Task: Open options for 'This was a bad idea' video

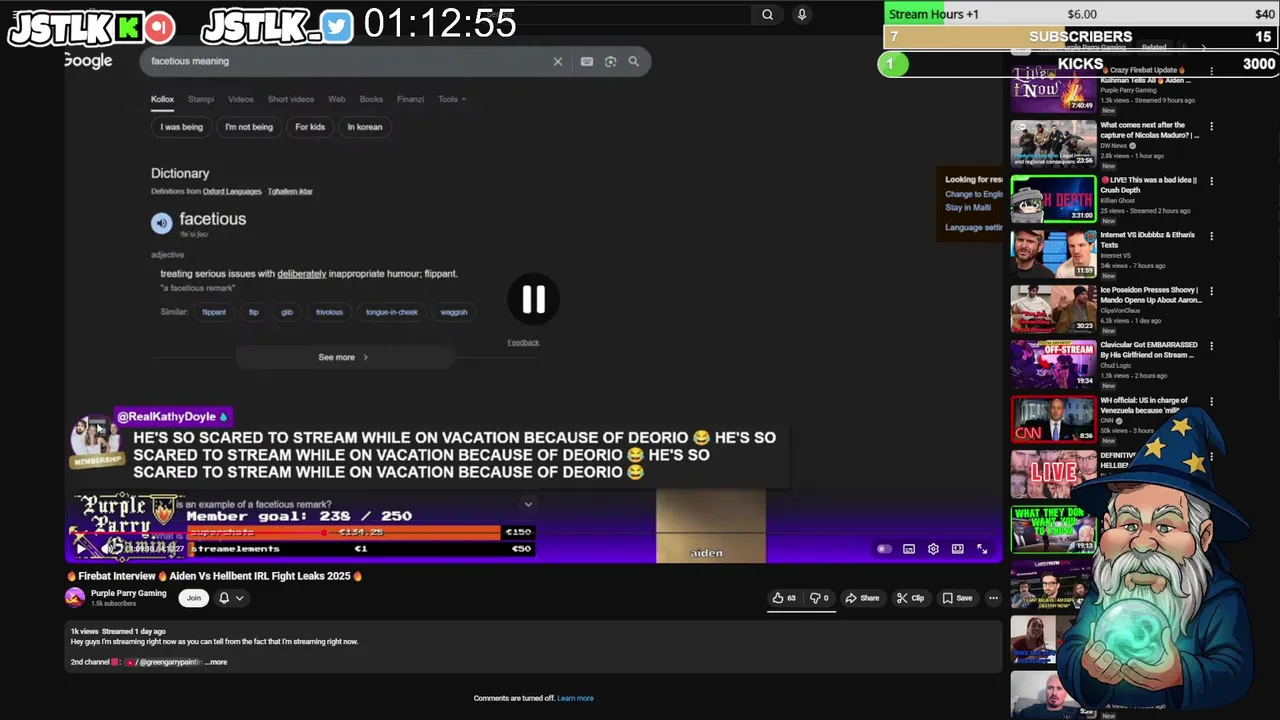Action: 1211,182
